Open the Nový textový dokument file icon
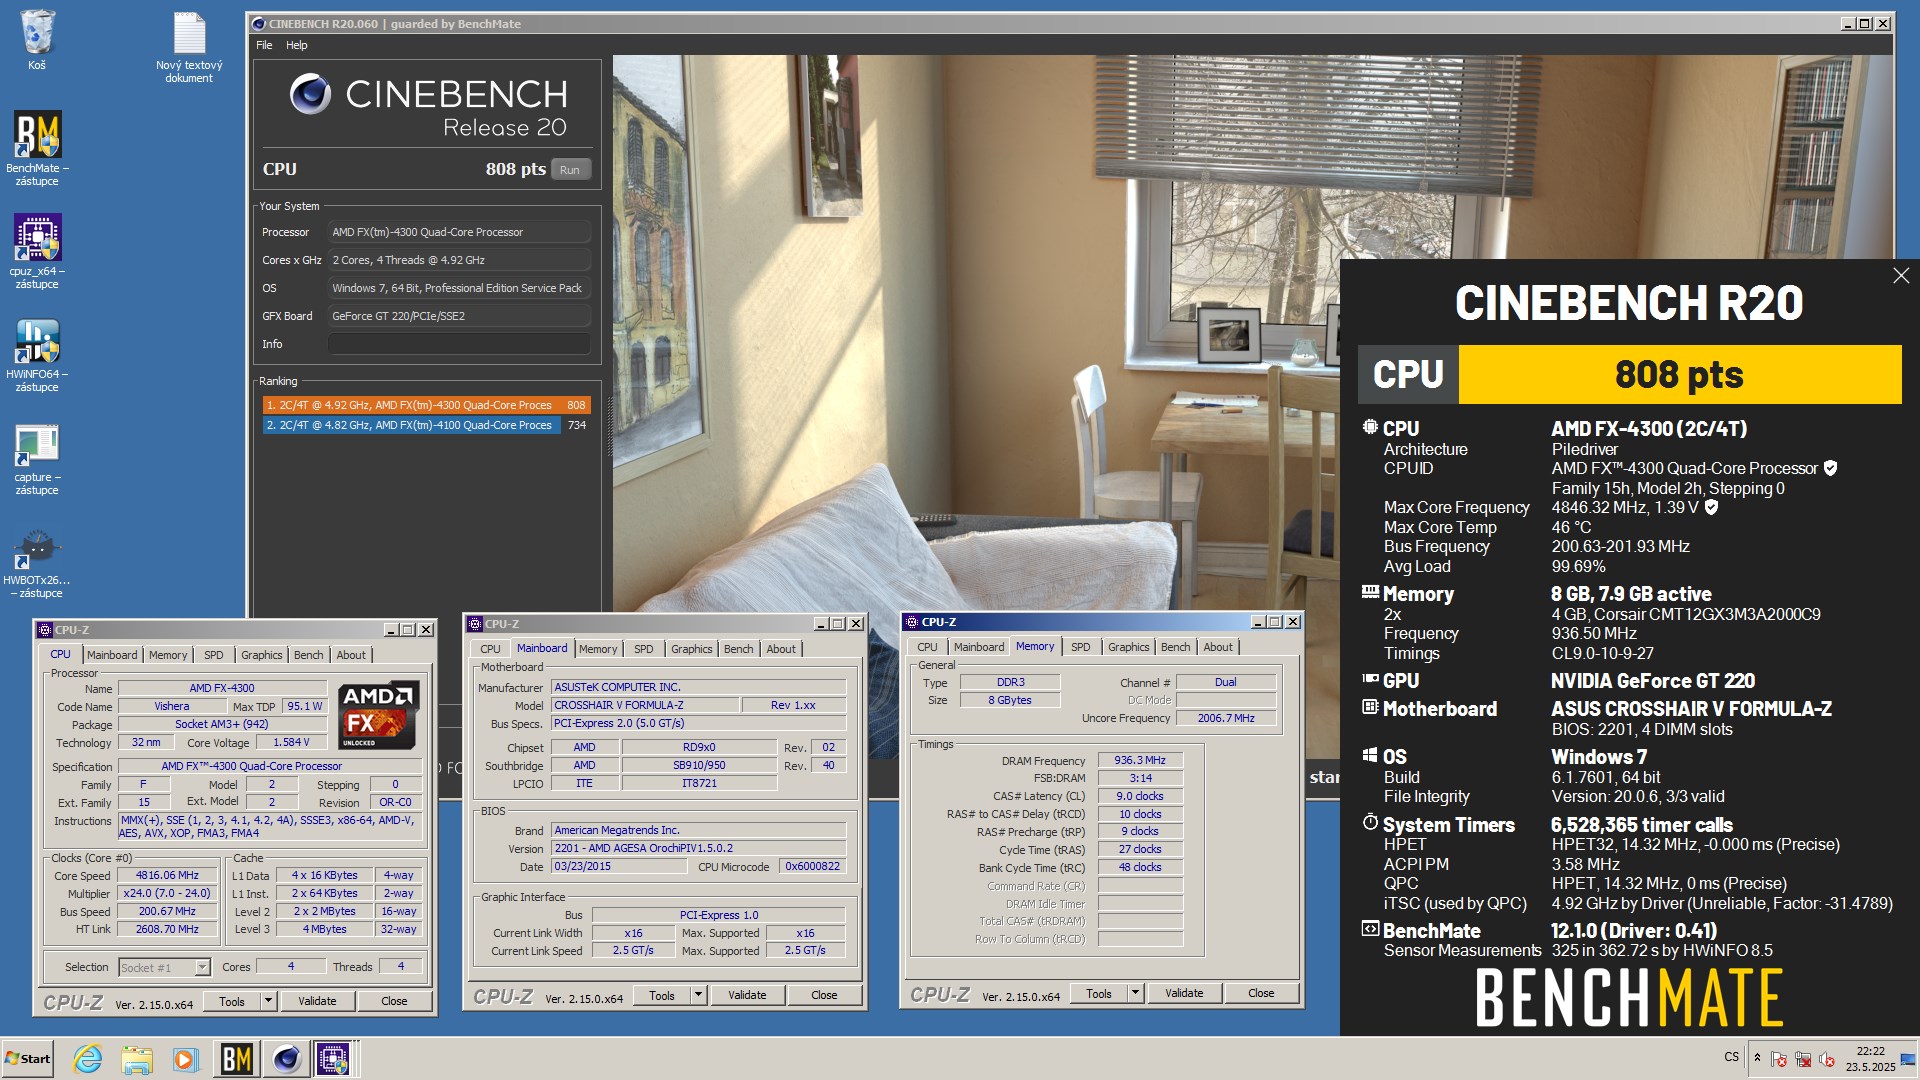The width and height of the screenshot is (1920, 1080). coord(189,46)
